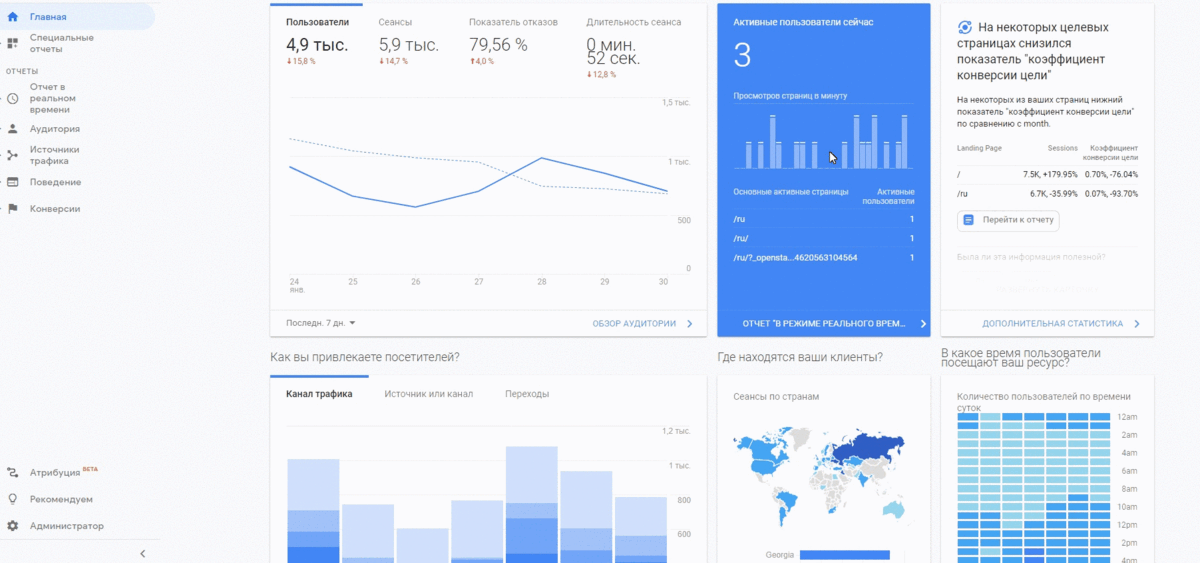Click arrow next to ОБЗОР АУДИТОРИИ

tap(690, 324)
